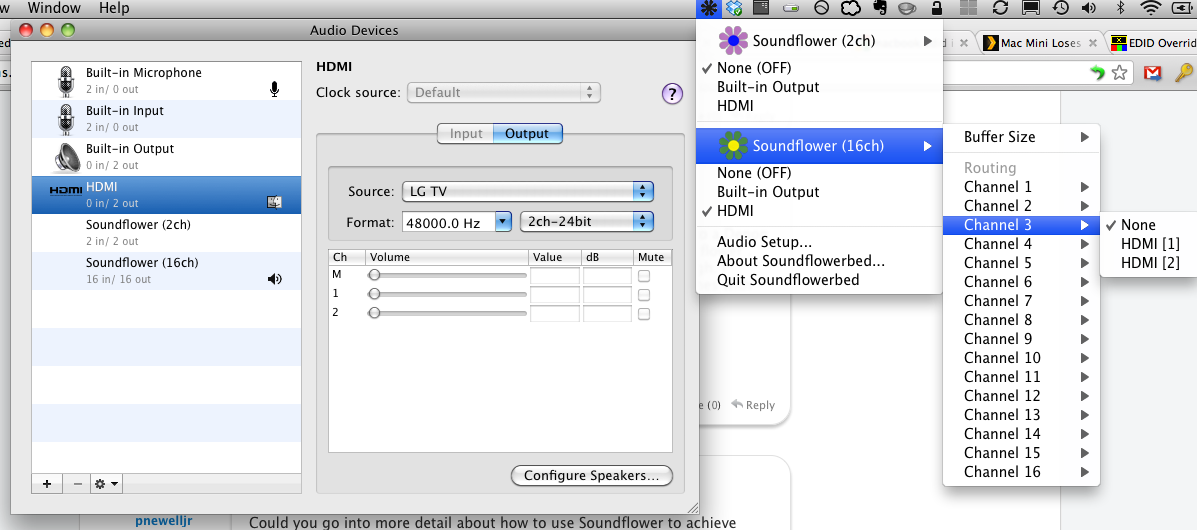Open the Source dropdown showing LG TV
Screen dimensions: 1197x530
tap(528, 192)
